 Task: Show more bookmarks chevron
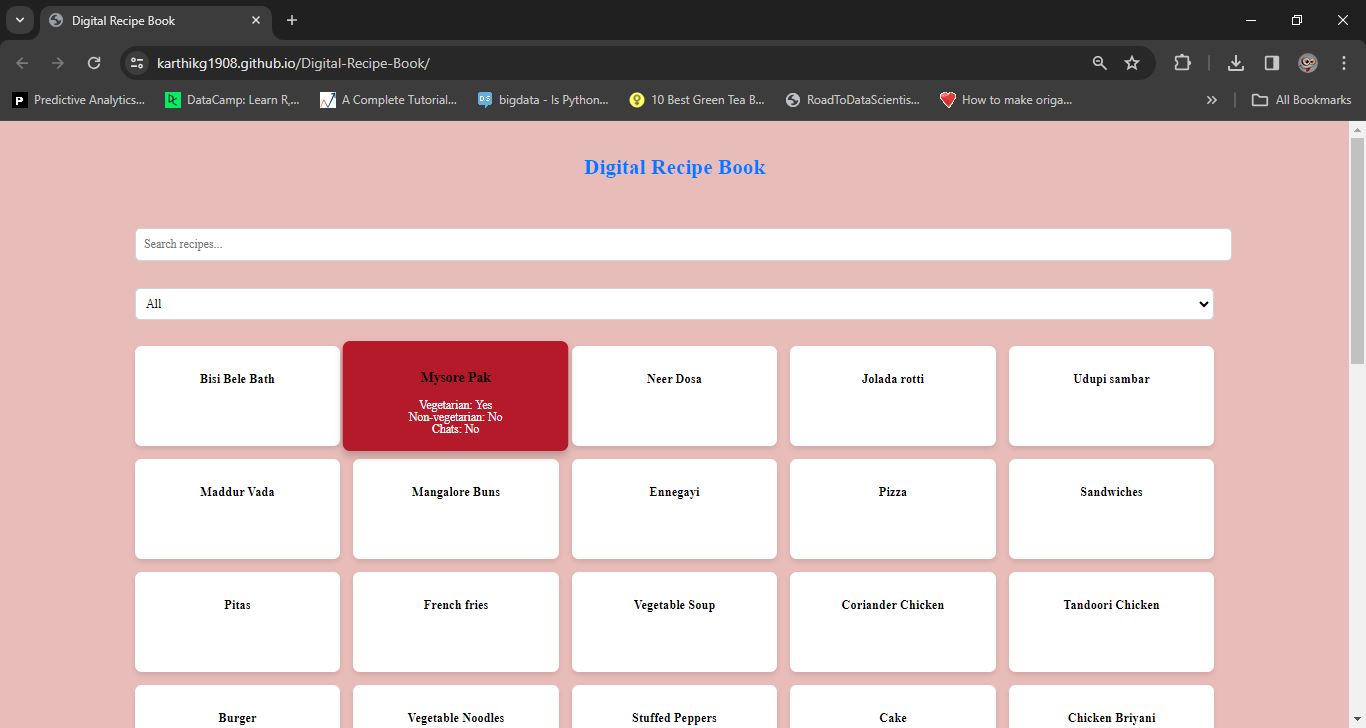[1212, 100]
